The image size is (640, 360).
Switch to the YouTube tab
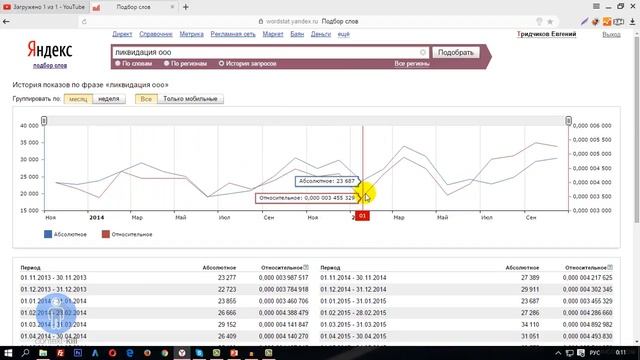(x=44, y=7)
